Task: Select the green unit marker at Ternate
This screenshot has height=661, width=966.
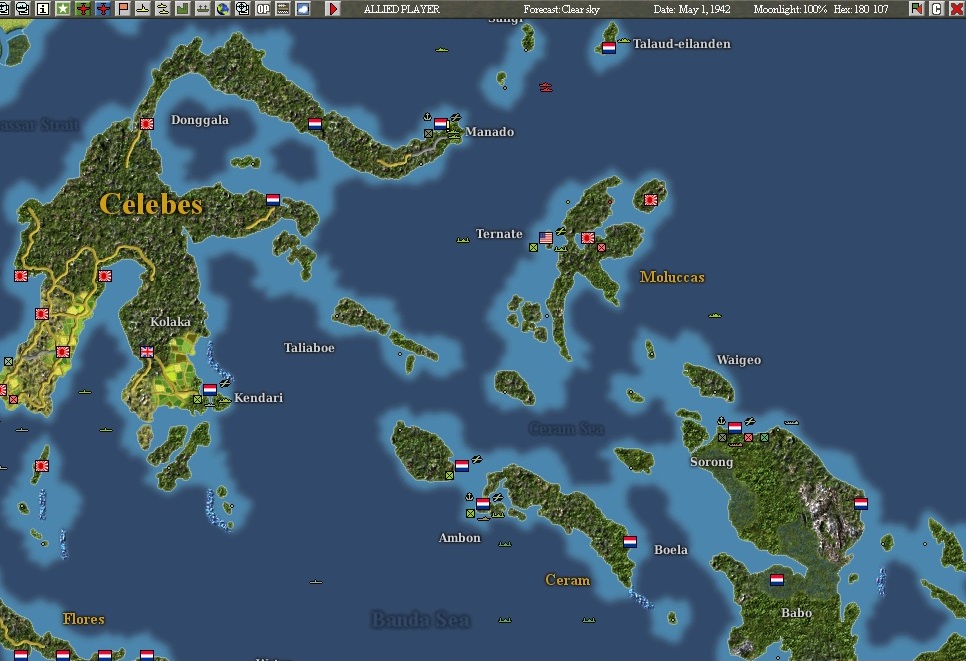Action: point(533,248)
